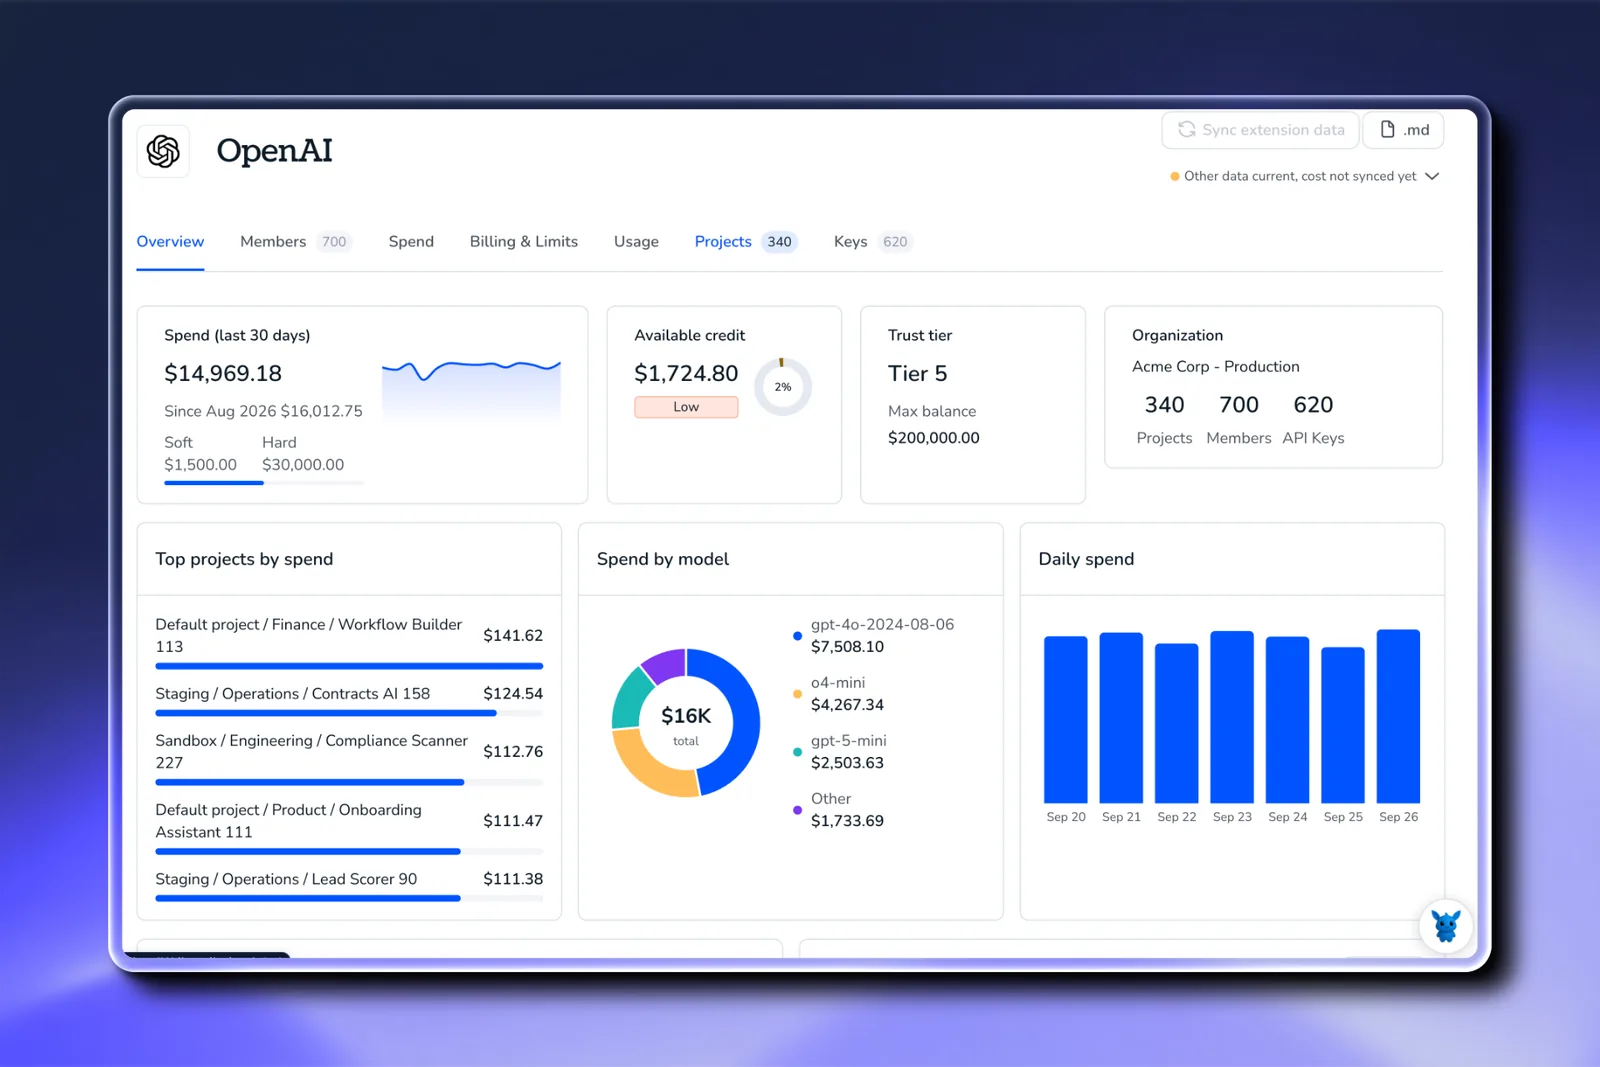Click the sync refresh icon
This screenshot has width=1600, height=1067.
pyautogui.click(x=1186, y=130)
